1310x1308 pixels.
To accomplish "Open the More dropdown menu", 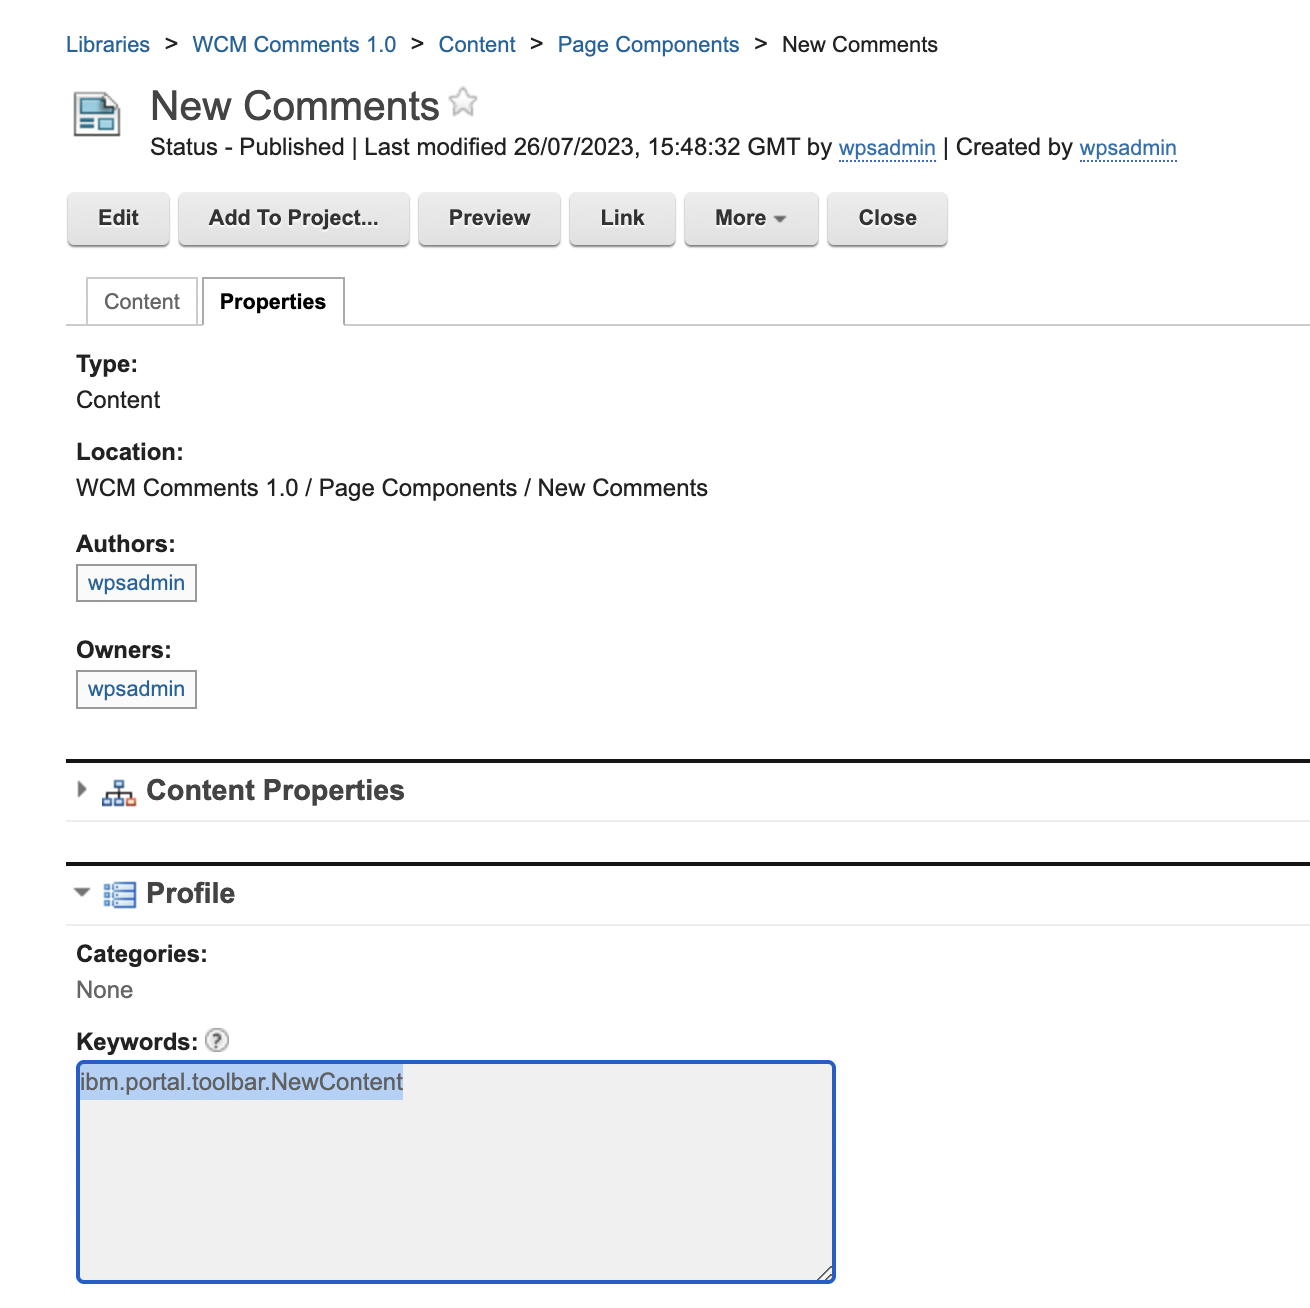I will (x=750, y=218).
